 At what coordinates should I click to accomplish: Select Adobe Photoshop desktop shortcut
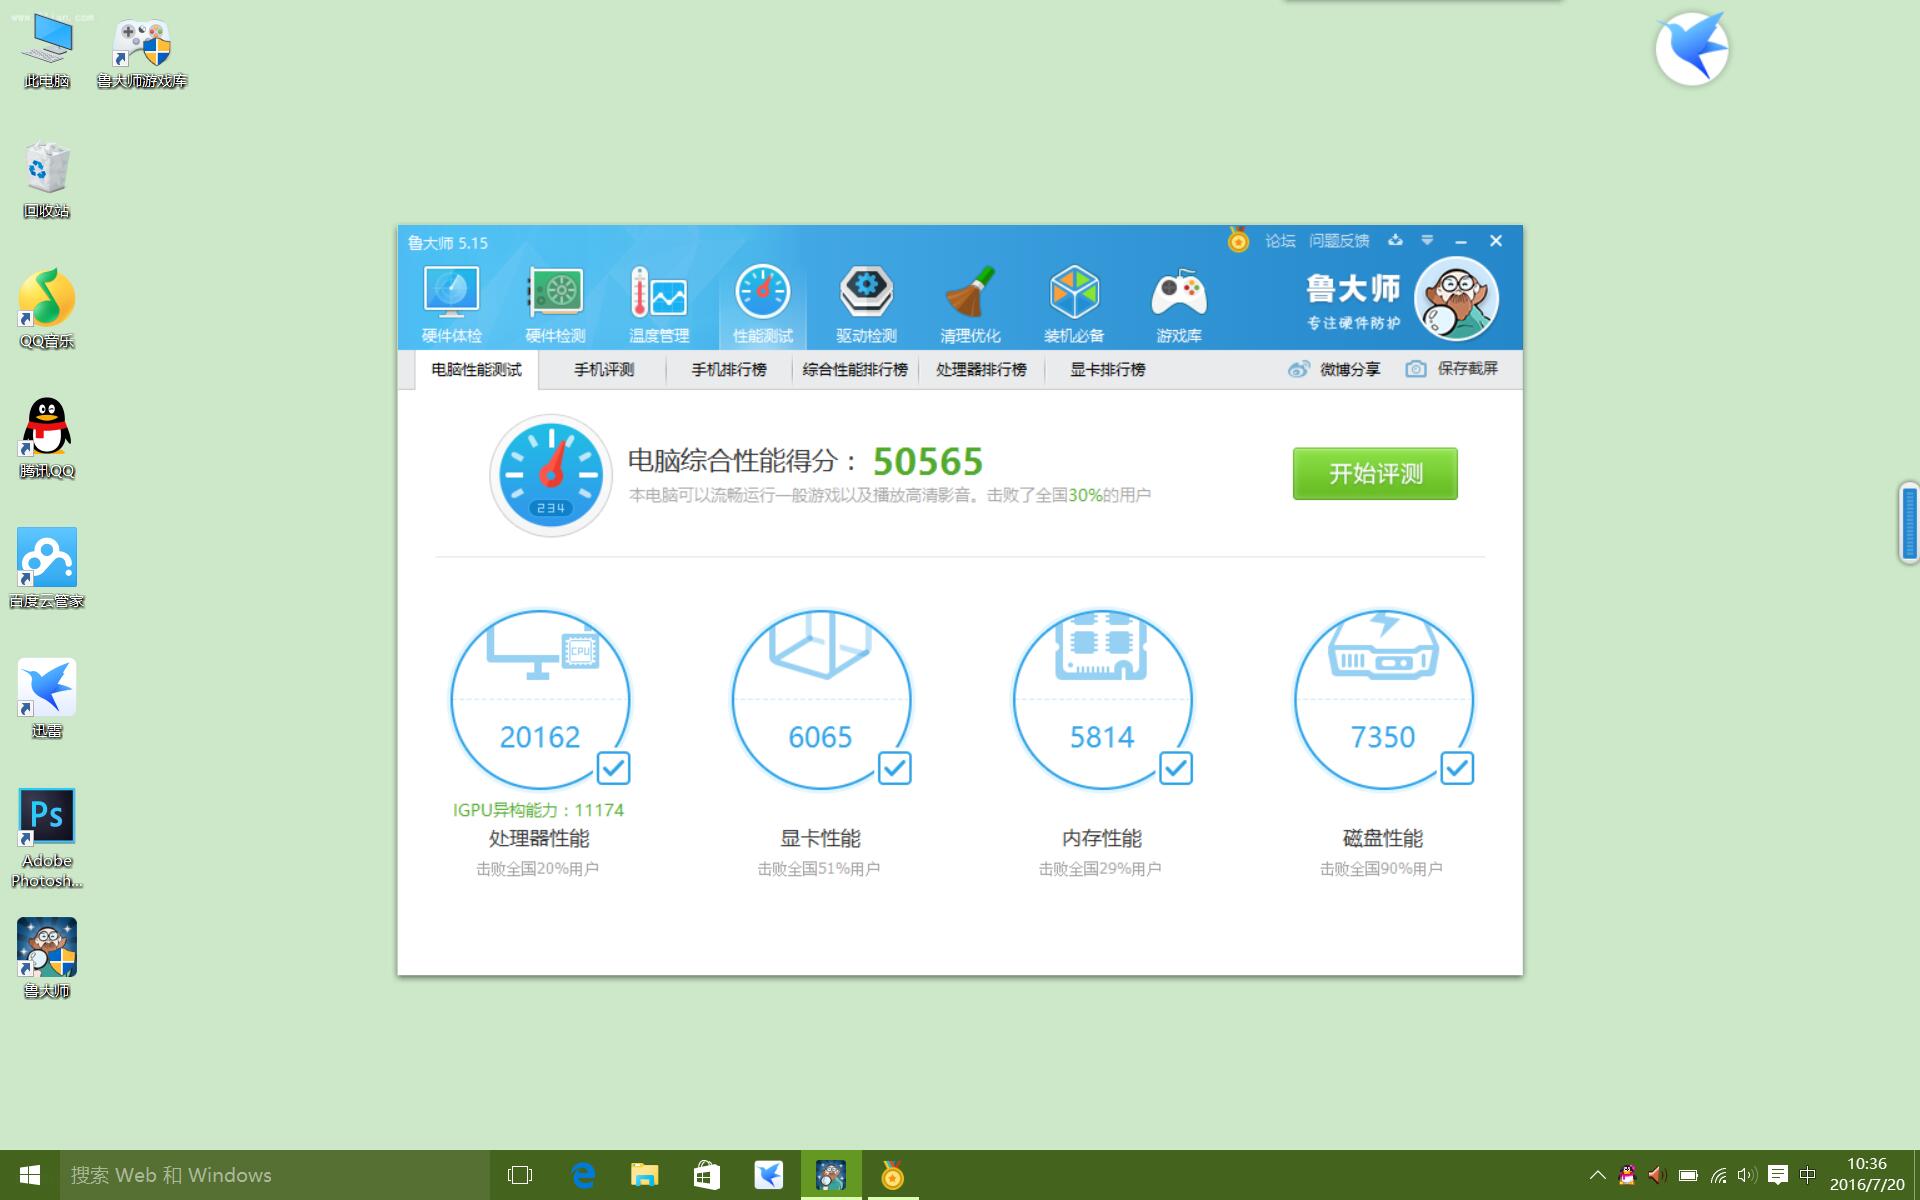tap(47, 838)
